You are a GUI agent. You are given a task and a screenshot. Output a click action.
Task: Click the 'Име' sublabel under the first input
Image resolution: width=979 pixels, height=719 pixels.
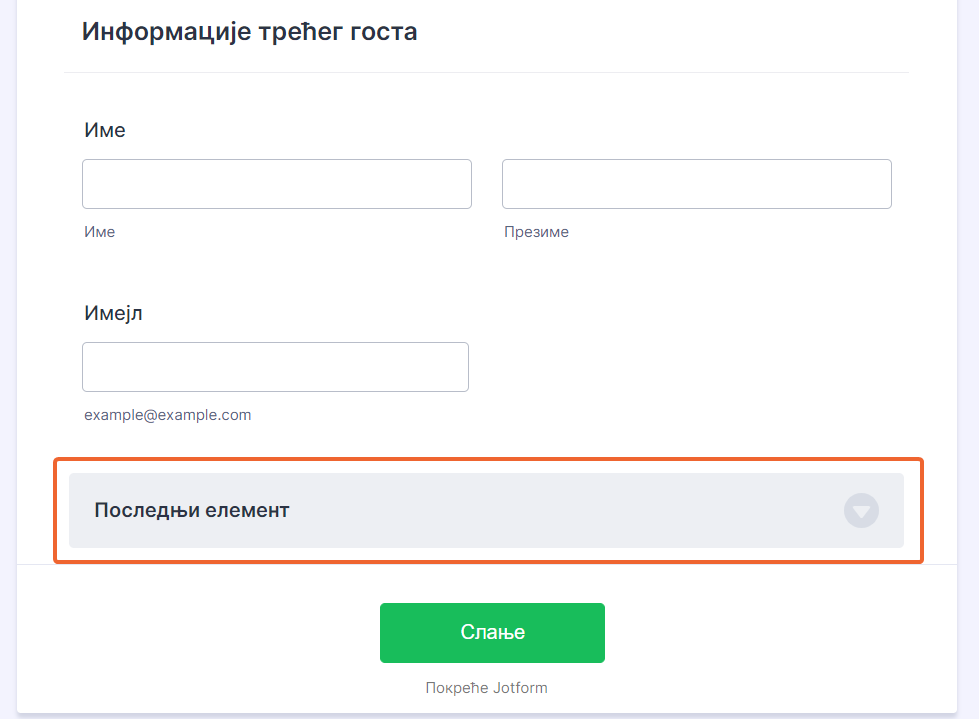[x=100, y=232]
